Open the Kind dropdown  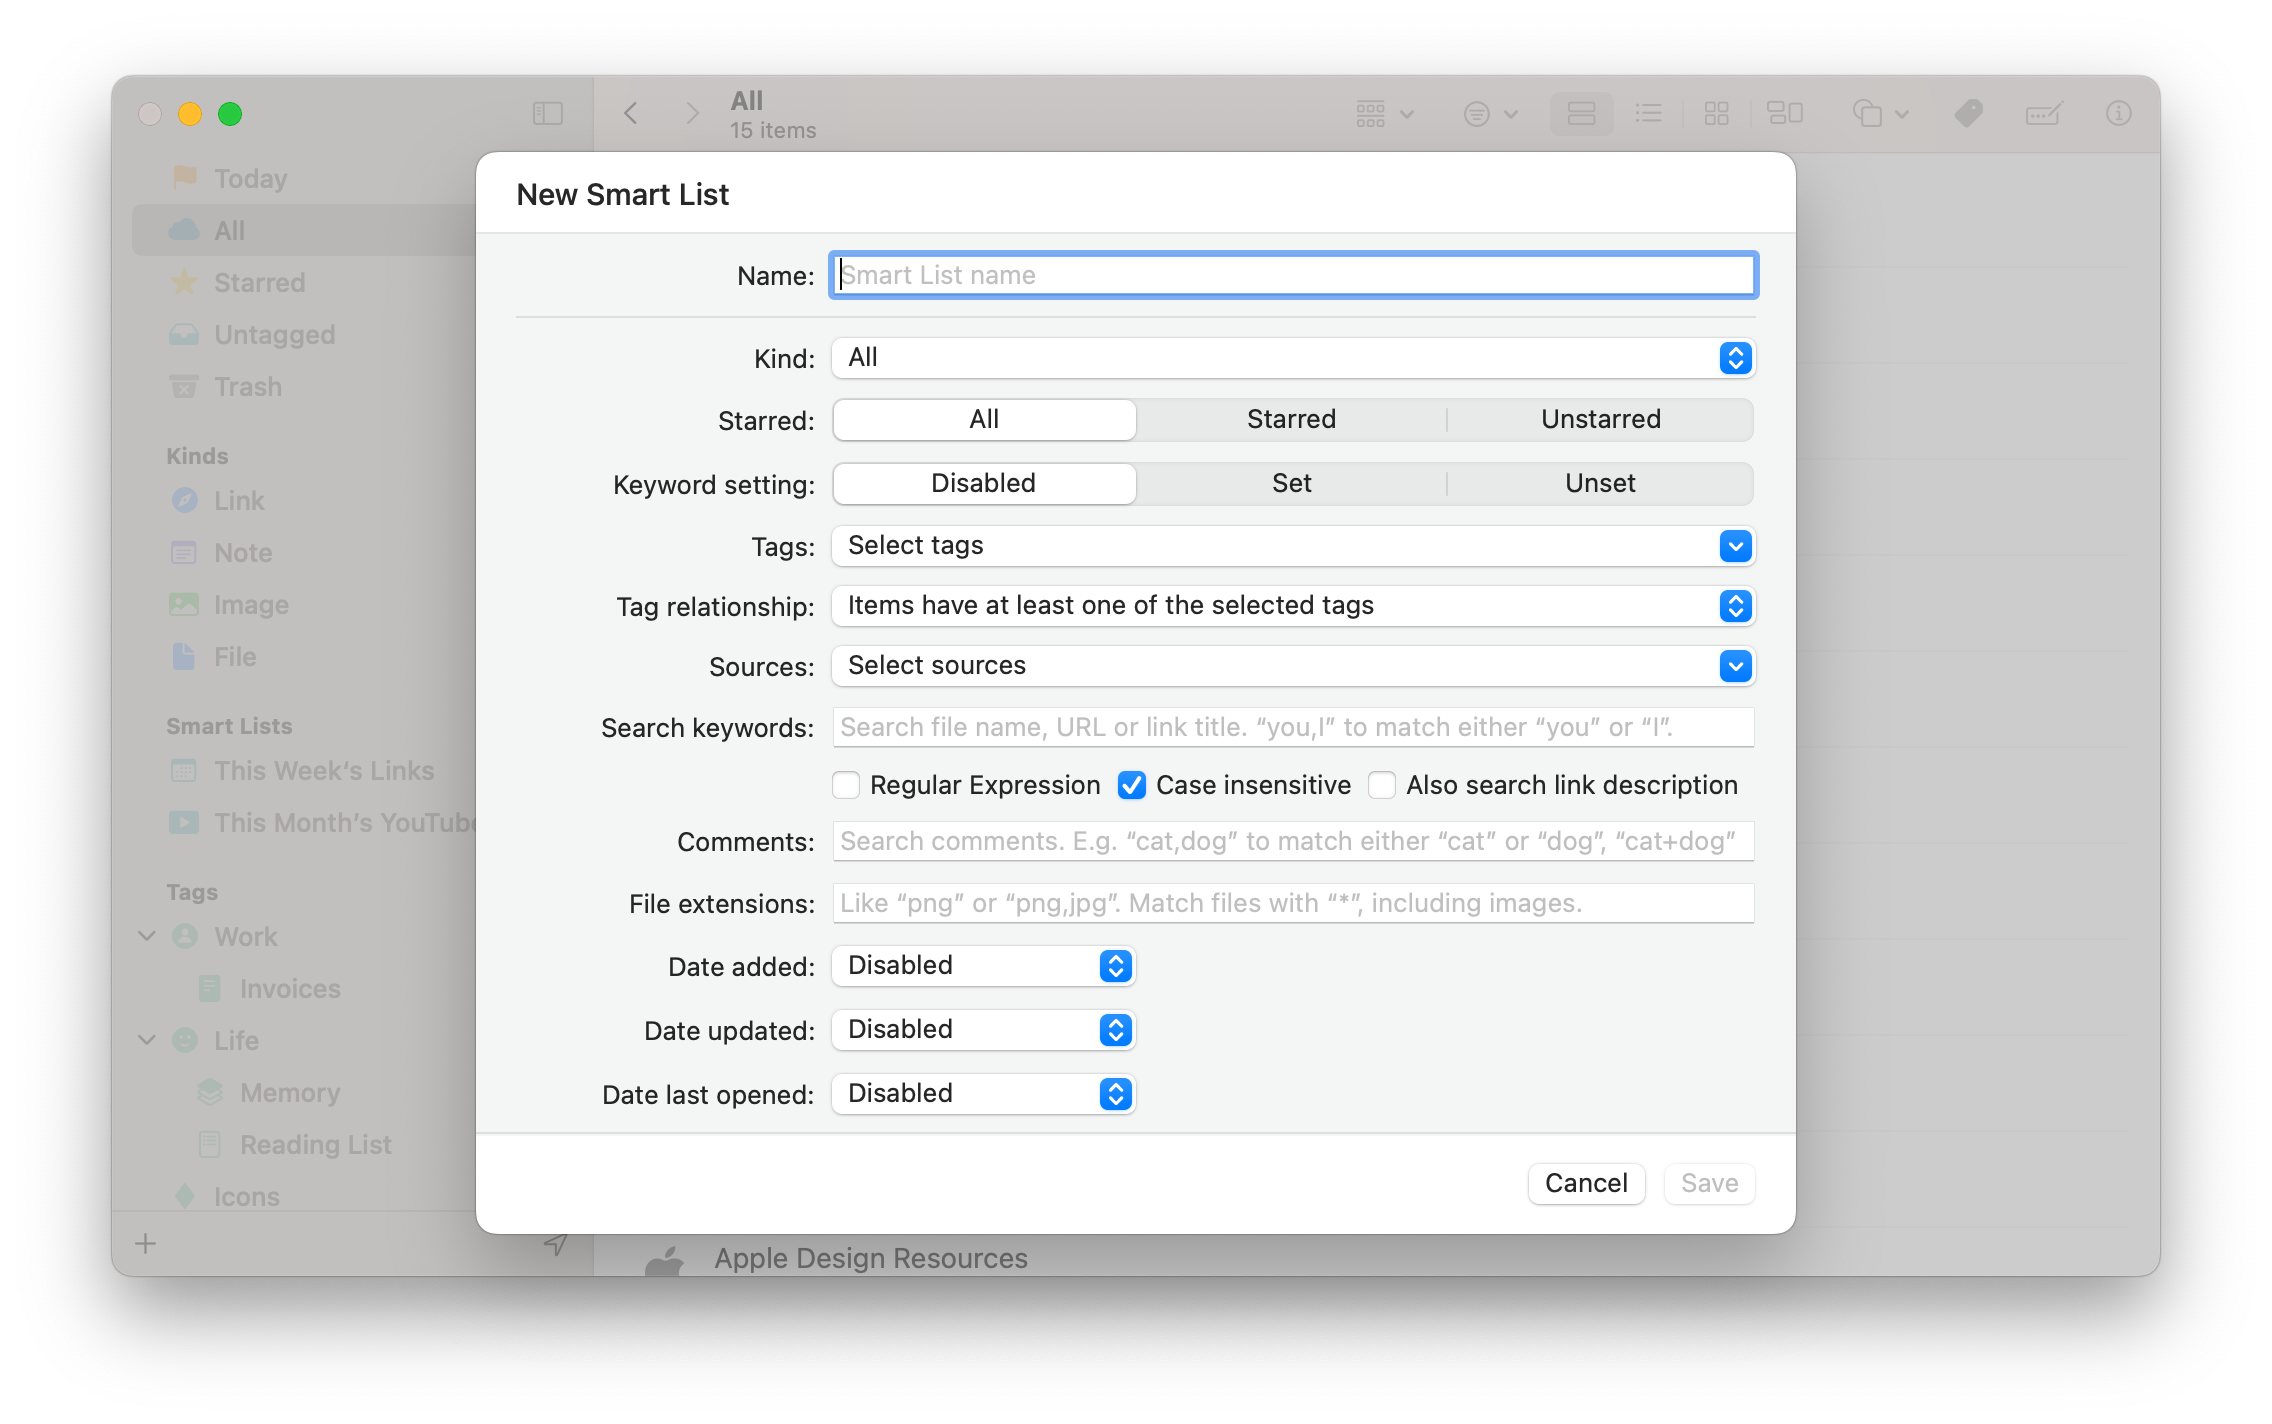(x=1293, y=358)
